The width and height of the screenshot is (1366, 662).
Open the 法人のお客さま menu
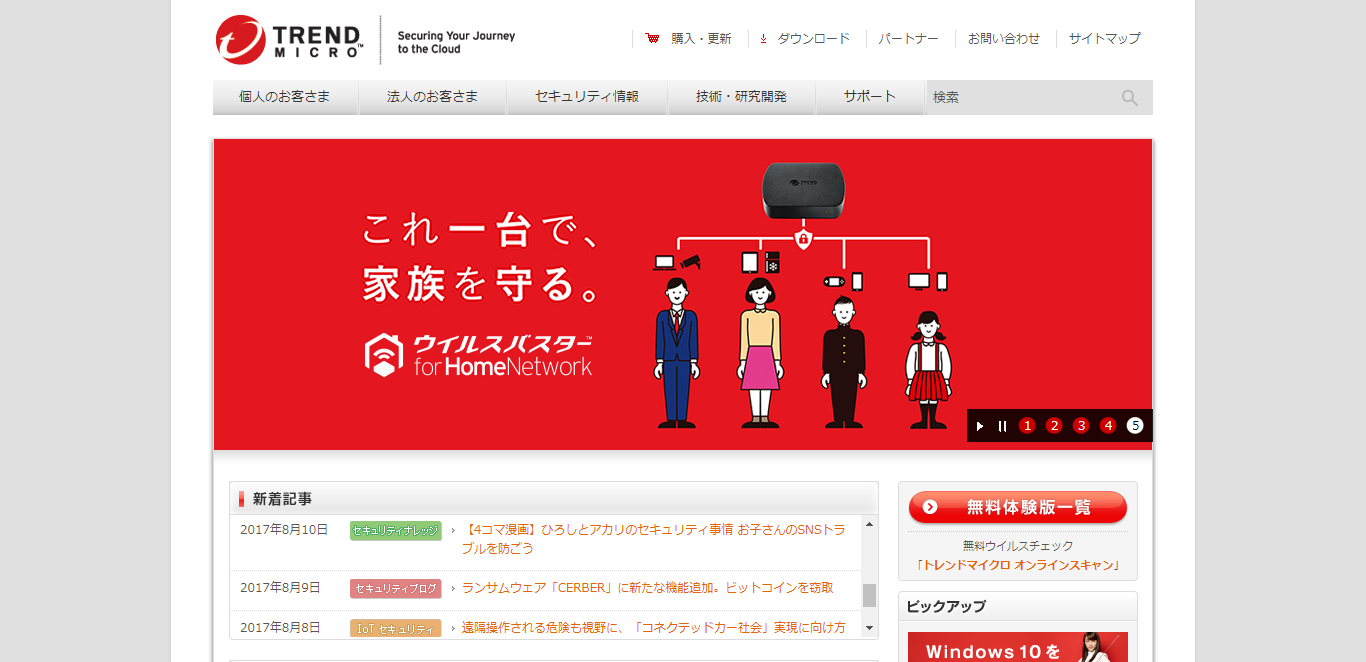click(433, 97)
